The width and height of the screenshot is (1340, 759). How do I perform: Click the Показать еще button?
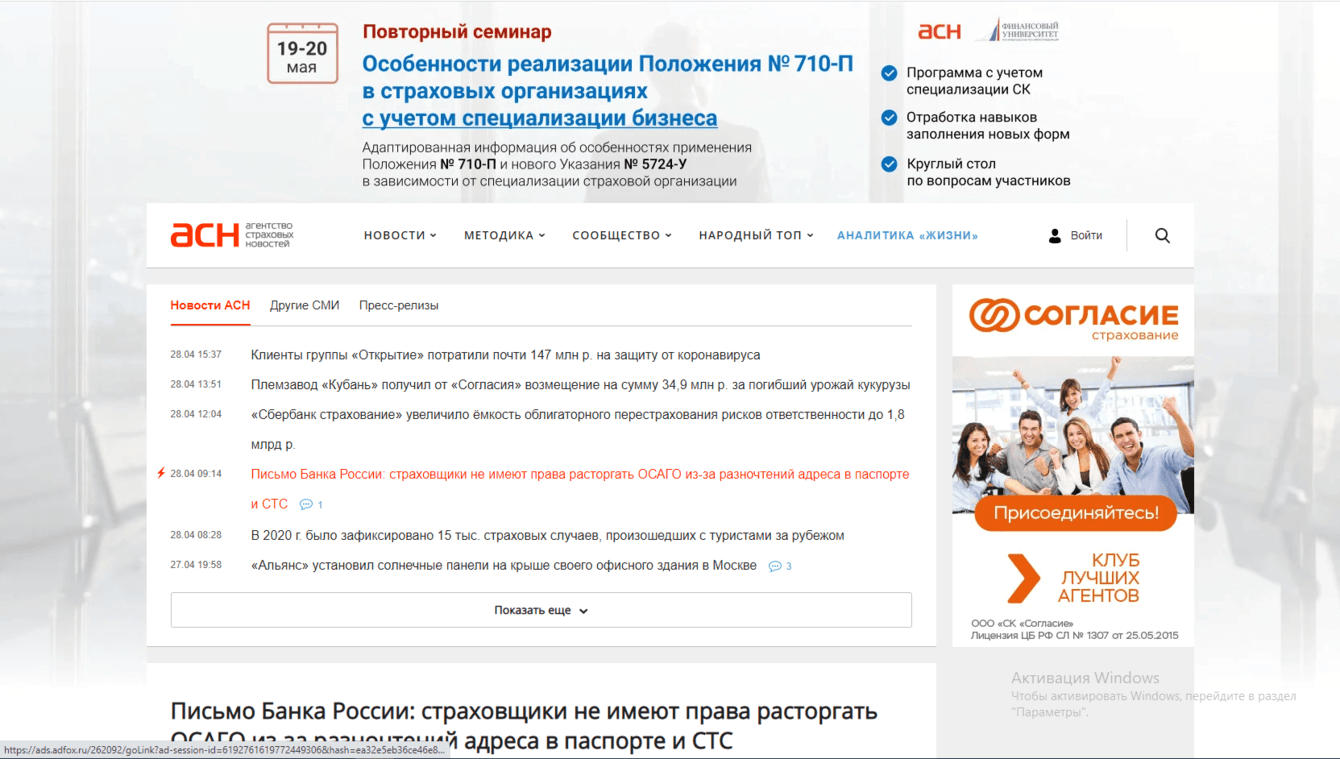(x=541, y=610)
